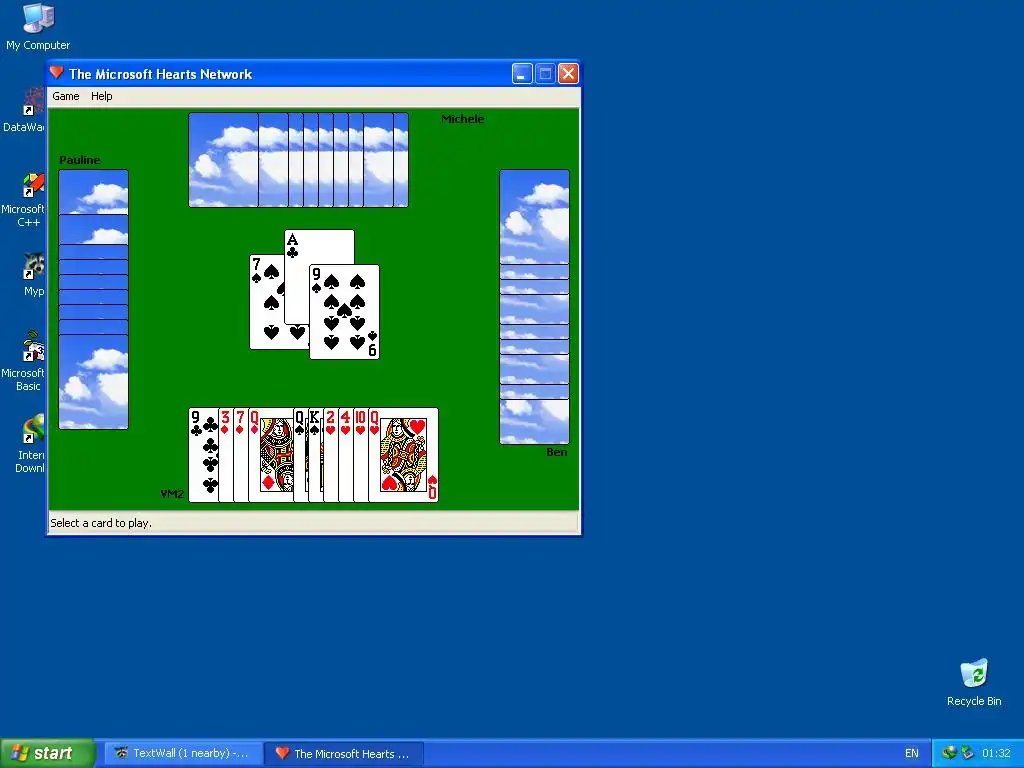This screenshot has height=768, width=1024.
Task: Close the Hearts window
Action: click(568, 74)
